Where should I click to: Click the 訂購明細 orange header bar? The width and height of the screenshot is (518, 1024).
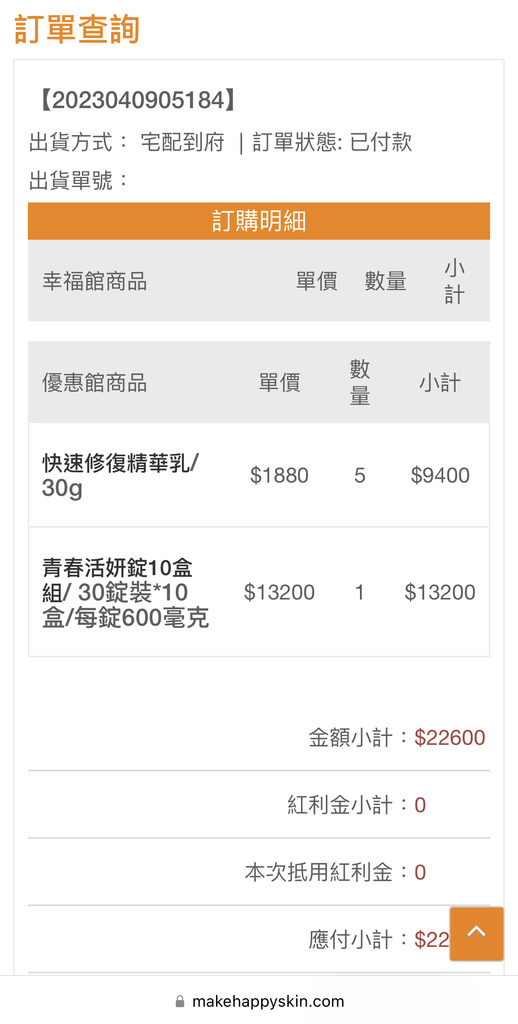[259, 221]
